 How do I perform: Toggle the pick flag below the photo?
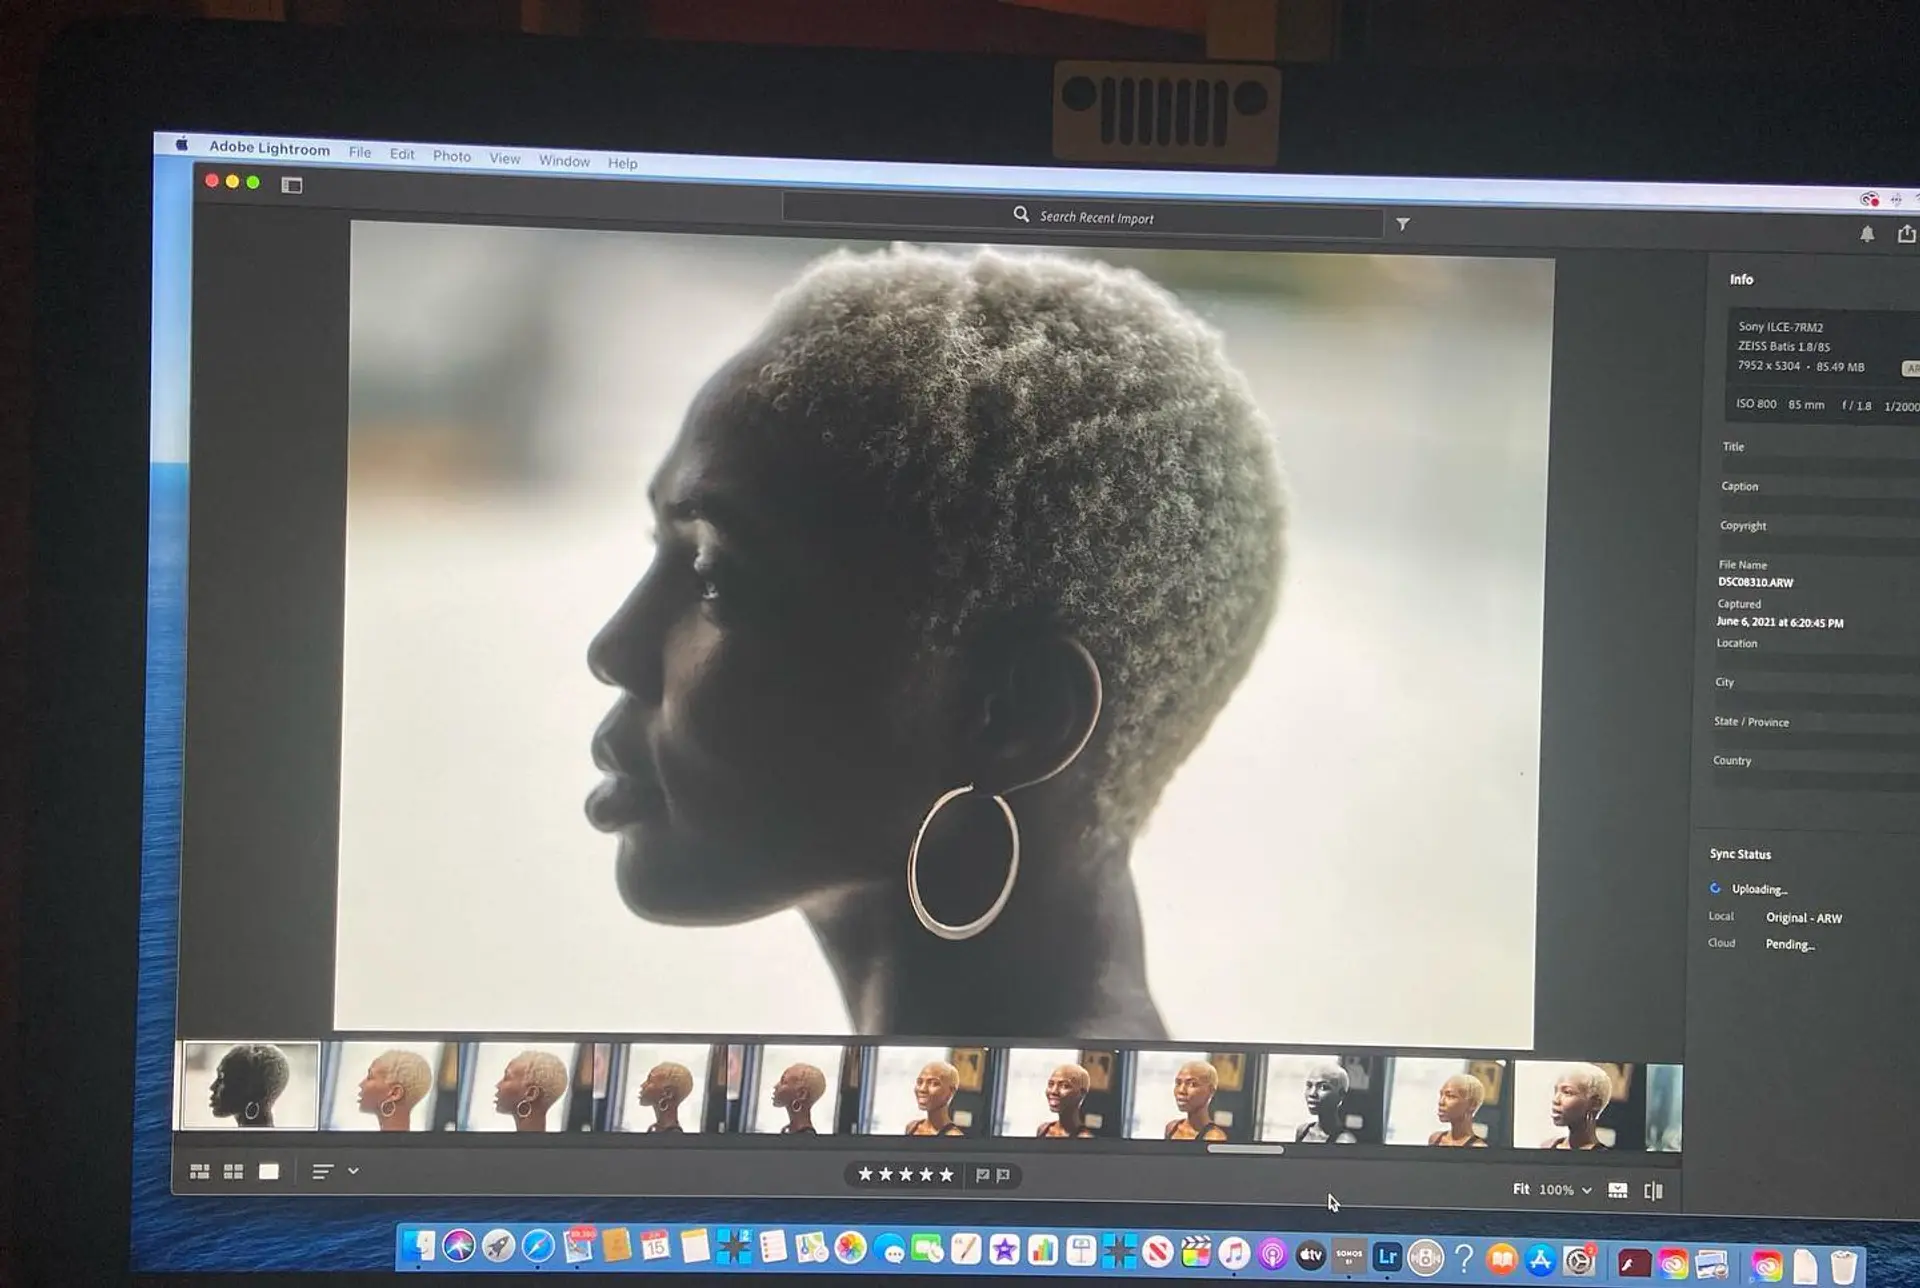pyautogui.click(x=984, y=1174)
